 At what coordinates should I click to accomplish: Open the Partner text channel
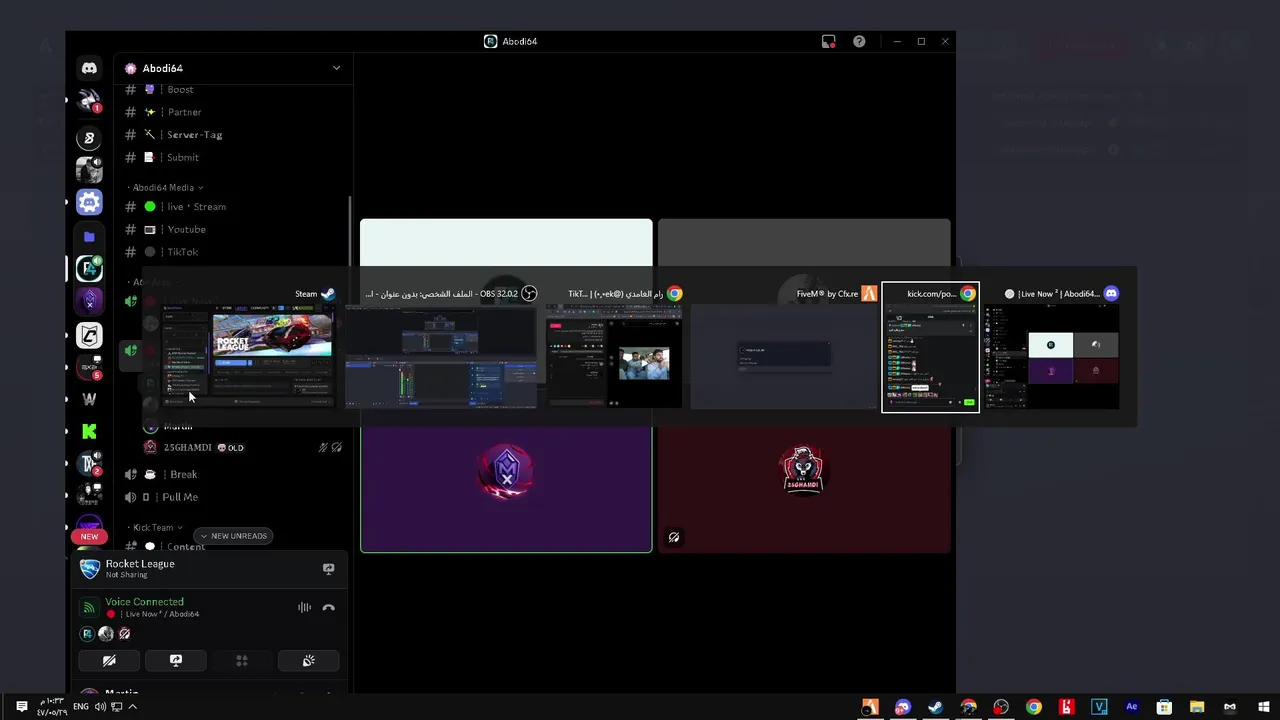point(232,112)
